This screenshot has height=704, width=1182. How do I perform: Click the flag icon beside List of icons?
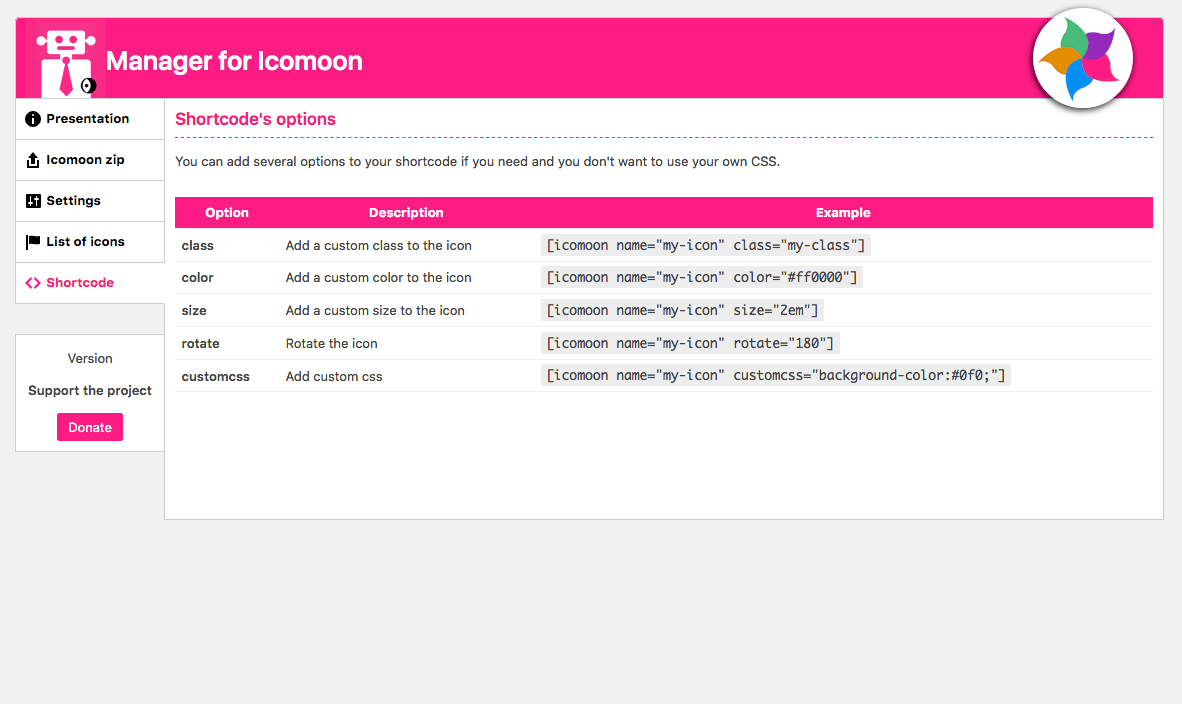[x=33, y=242]
